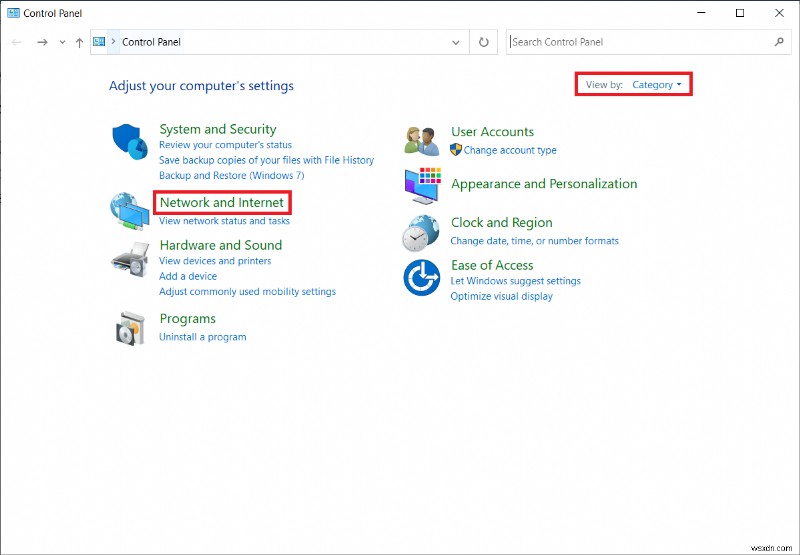Open the View by Category dropdown
The image size is (800, 555).
point(657,85)
